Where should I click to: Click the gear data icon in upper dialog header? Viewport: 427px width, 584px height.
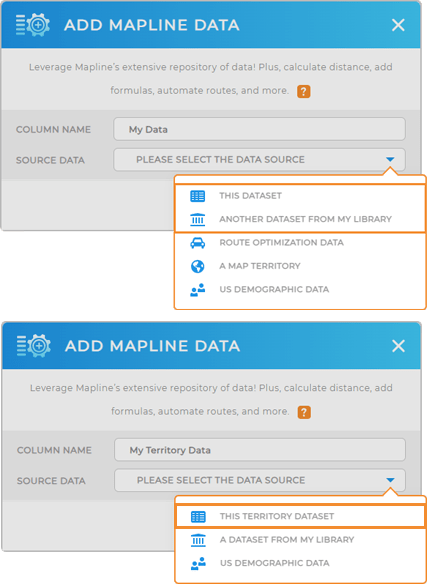pos(33,25)
